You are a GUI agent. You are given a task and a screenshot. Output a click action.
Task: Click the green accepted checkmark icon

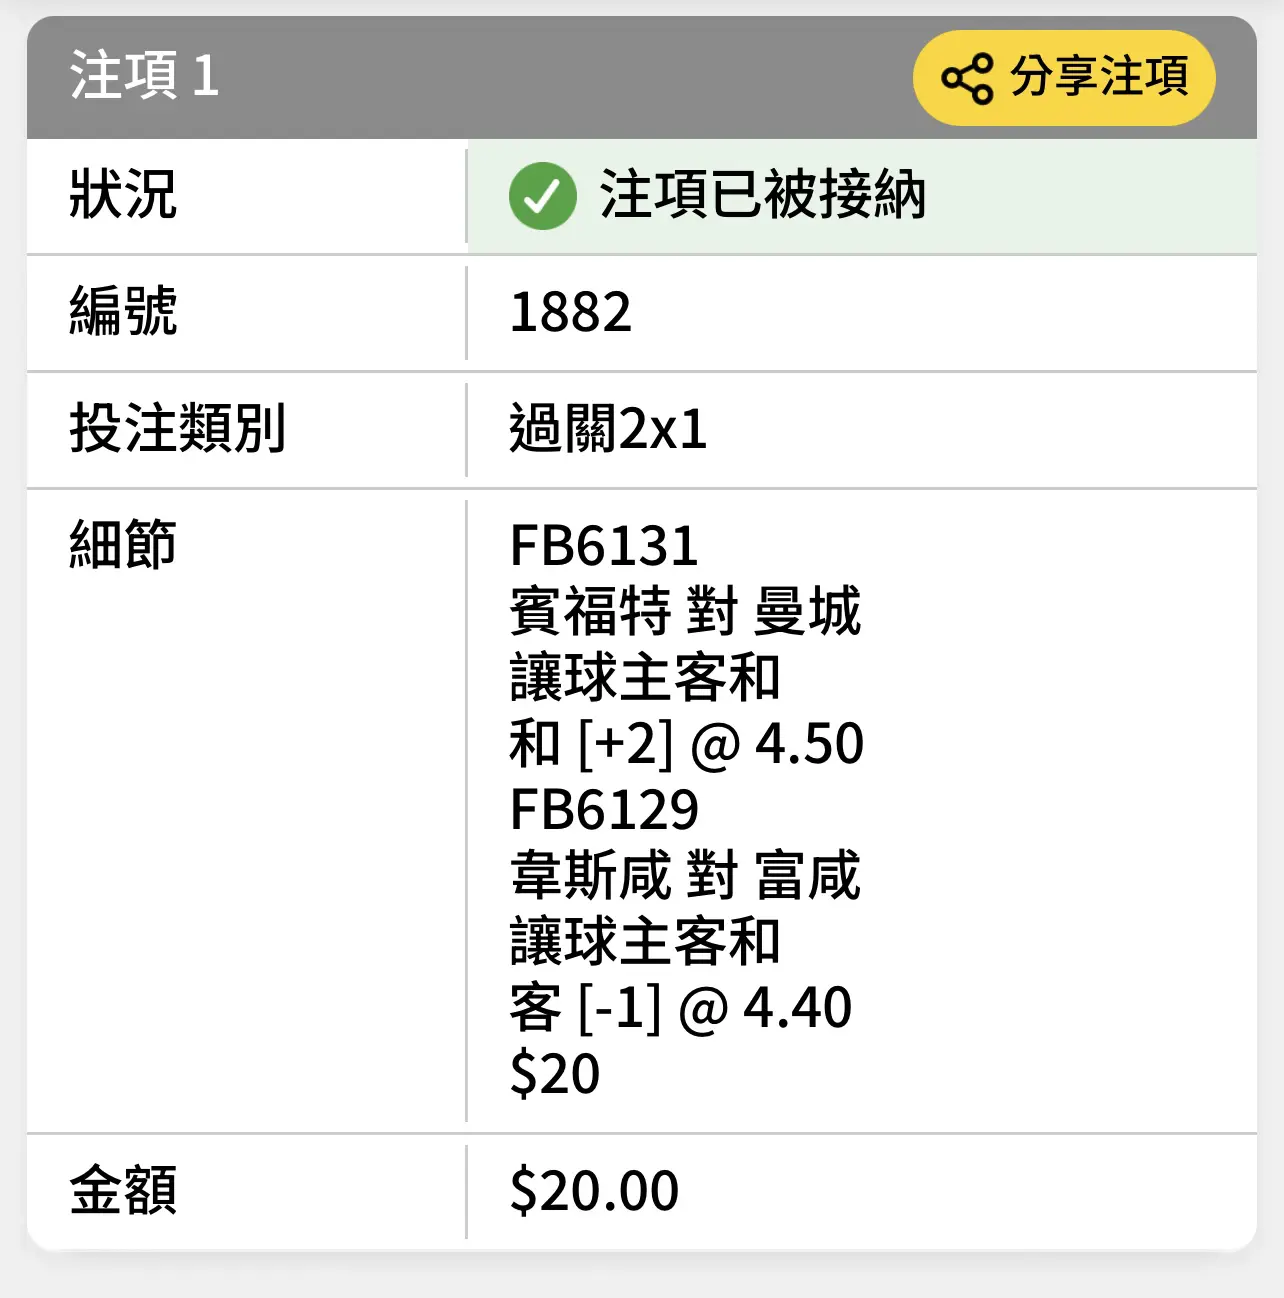click(x=542, y=196)
